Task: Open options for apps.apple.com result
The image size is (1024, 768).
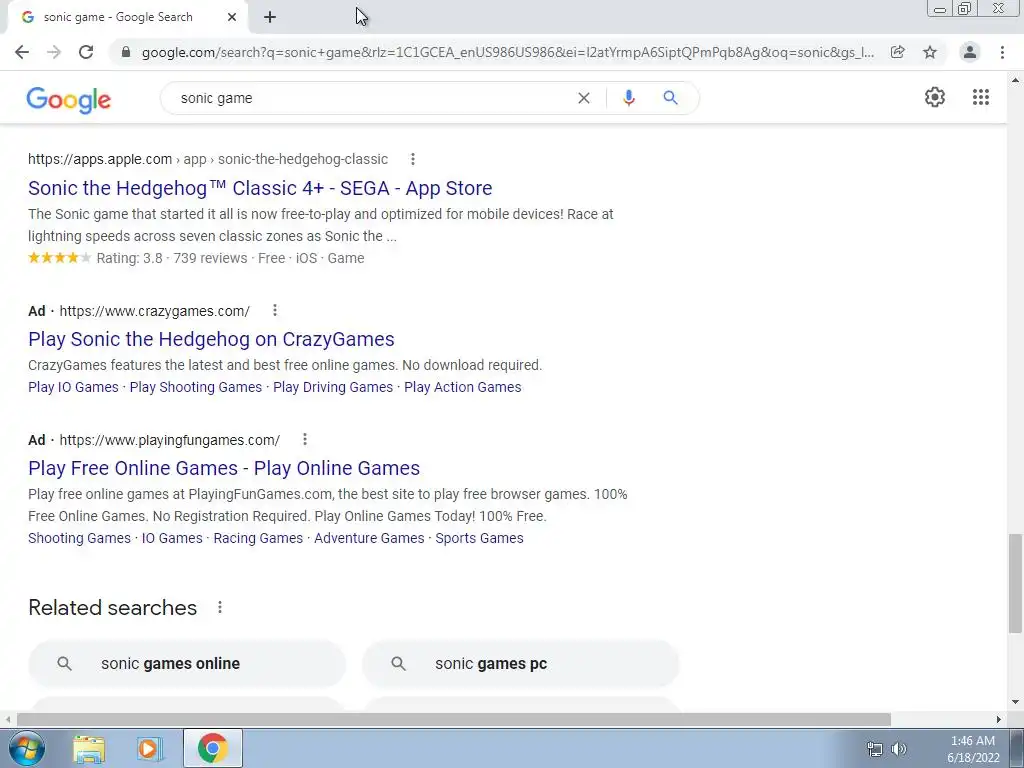Action: (x=413, y=159)
